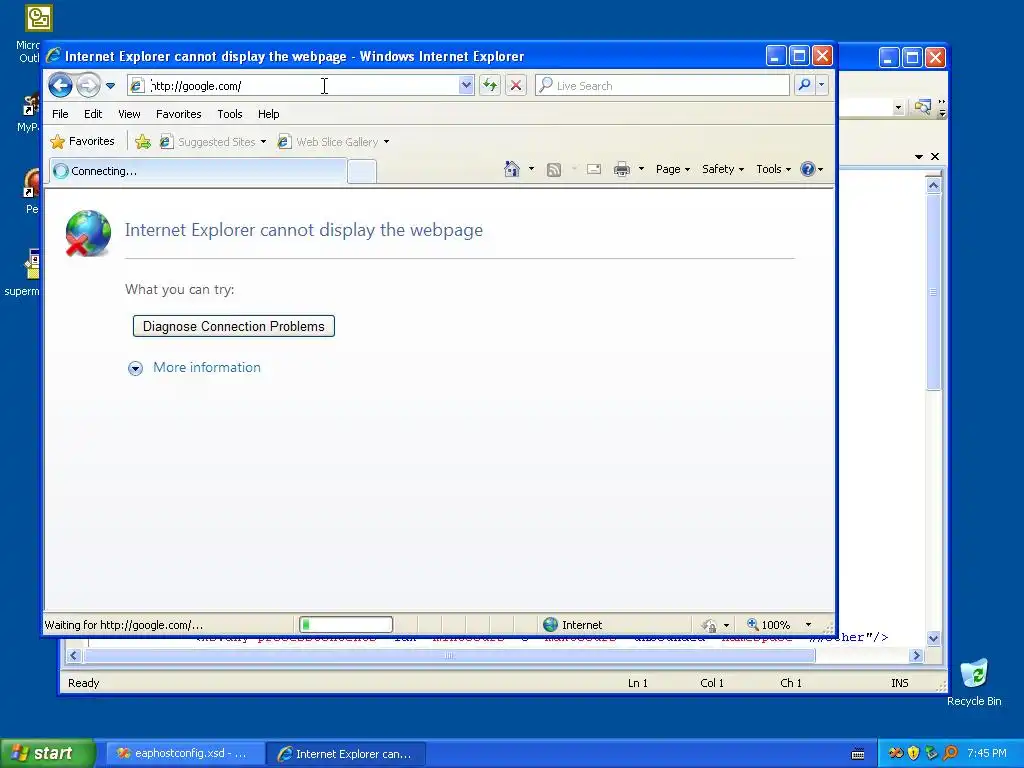The image size is (1024, 768).
Task: Click the Internet zone globe icon
Action: 551,625
